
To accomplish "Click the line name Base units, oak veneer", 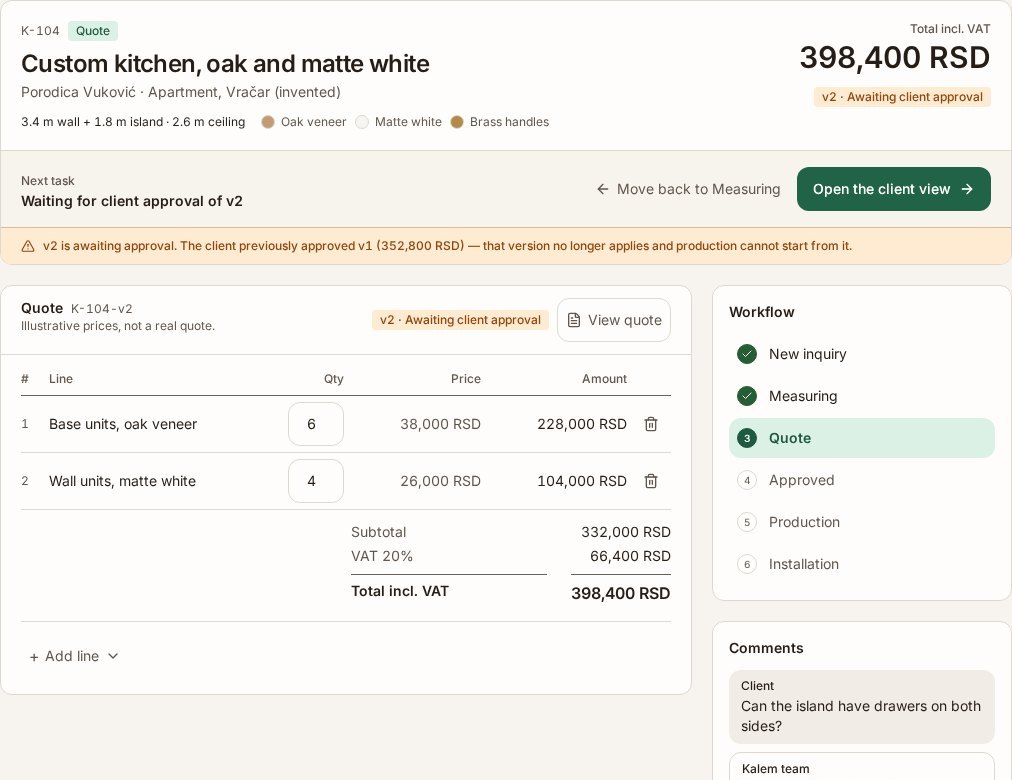I will pos(123,424).
